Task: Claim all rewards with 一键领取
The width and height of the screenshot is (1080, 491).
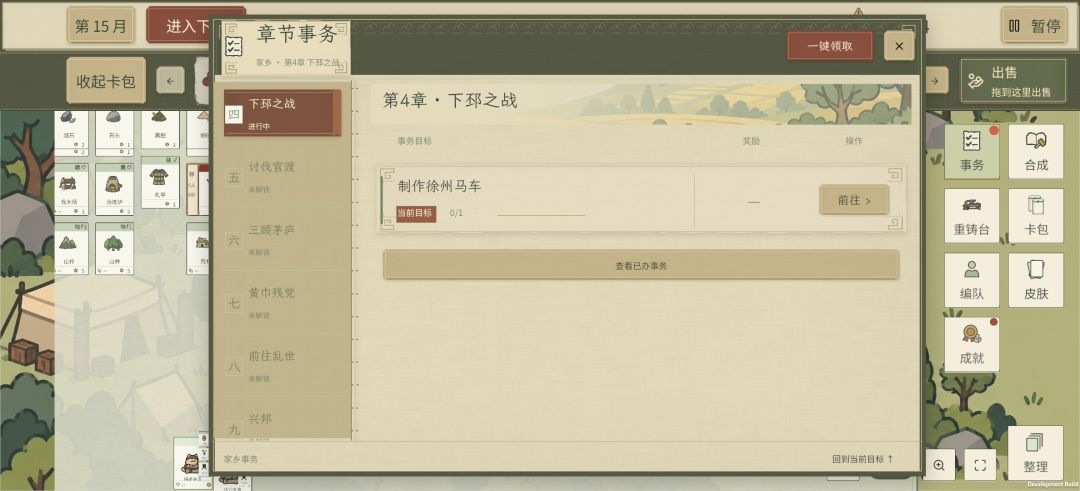Action: [x=830, y=46]
